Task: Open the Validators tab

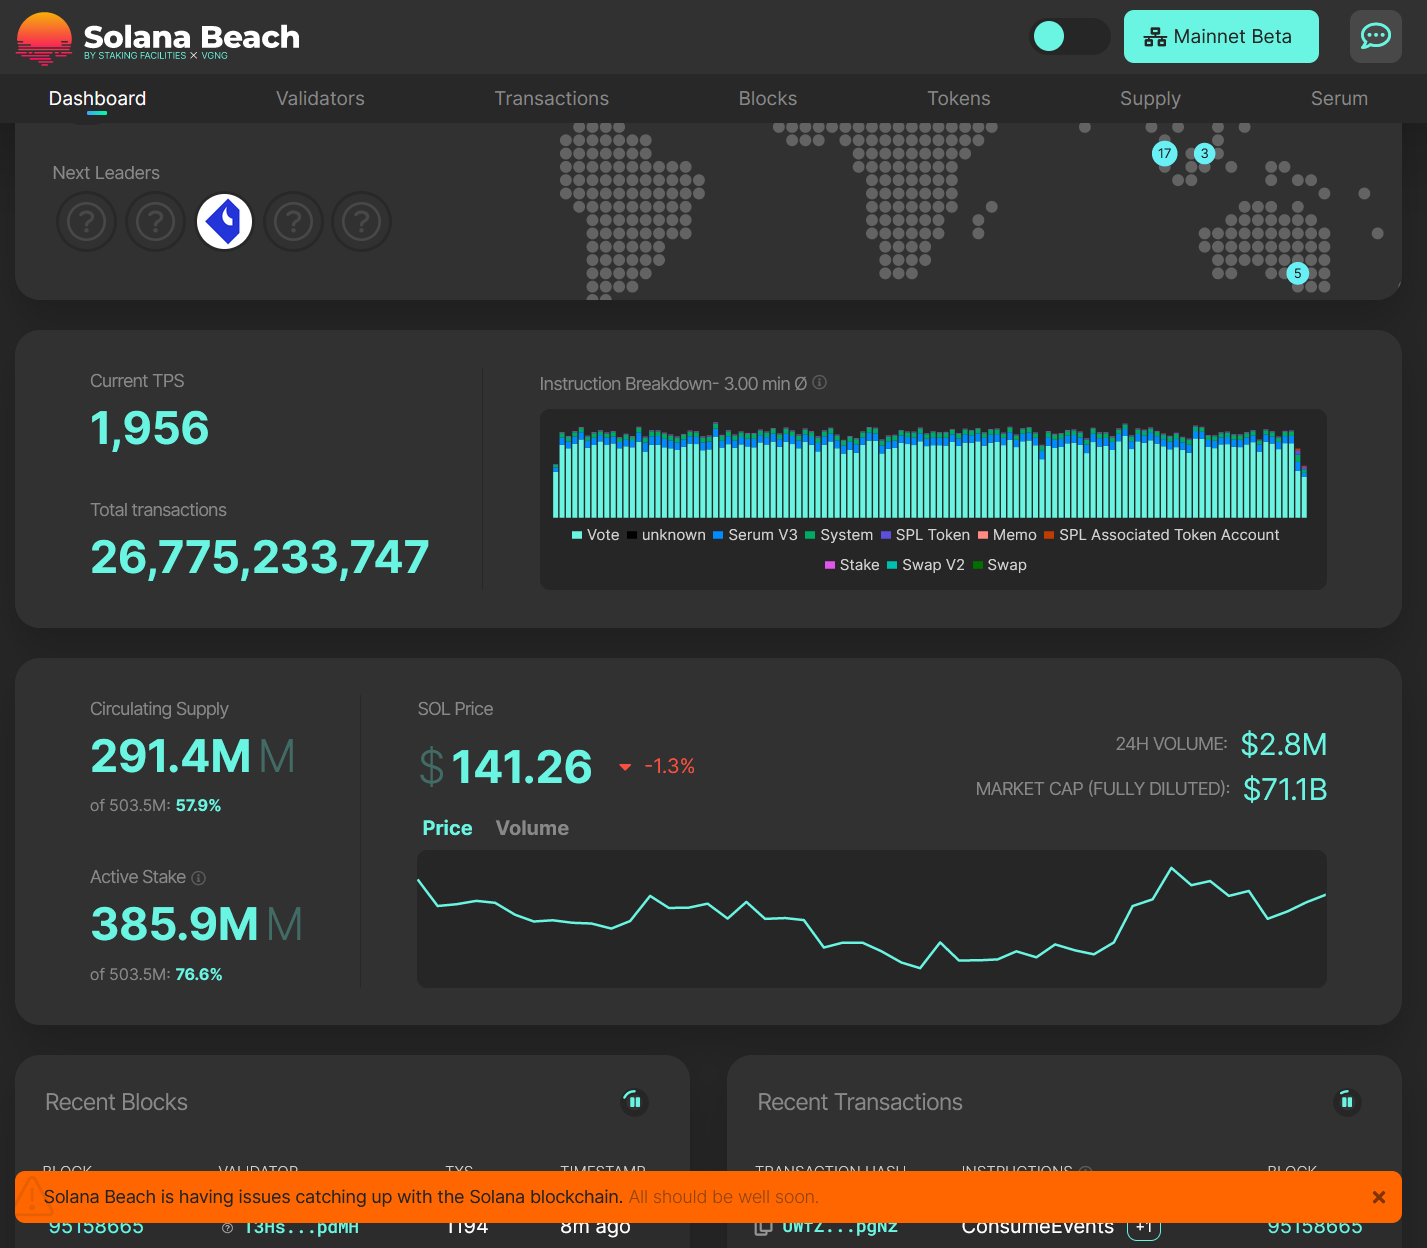Action: point(320,98)
